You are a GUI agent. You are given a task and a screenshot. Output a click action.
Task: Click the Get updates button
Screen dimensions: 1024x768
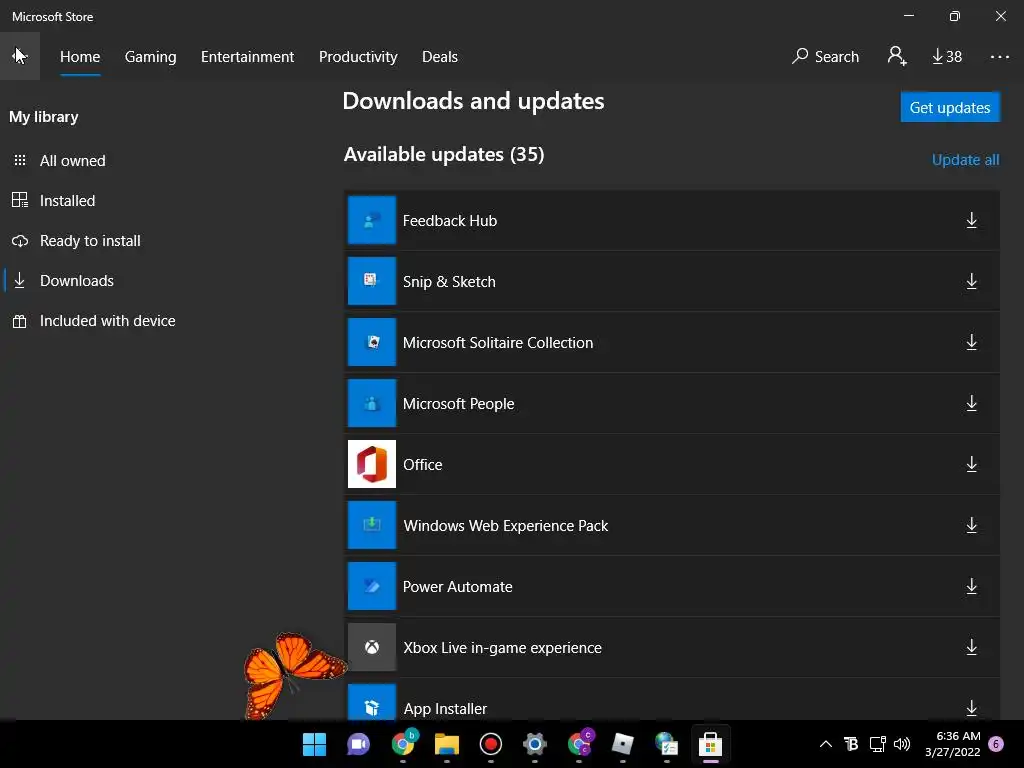pos(950,107)
